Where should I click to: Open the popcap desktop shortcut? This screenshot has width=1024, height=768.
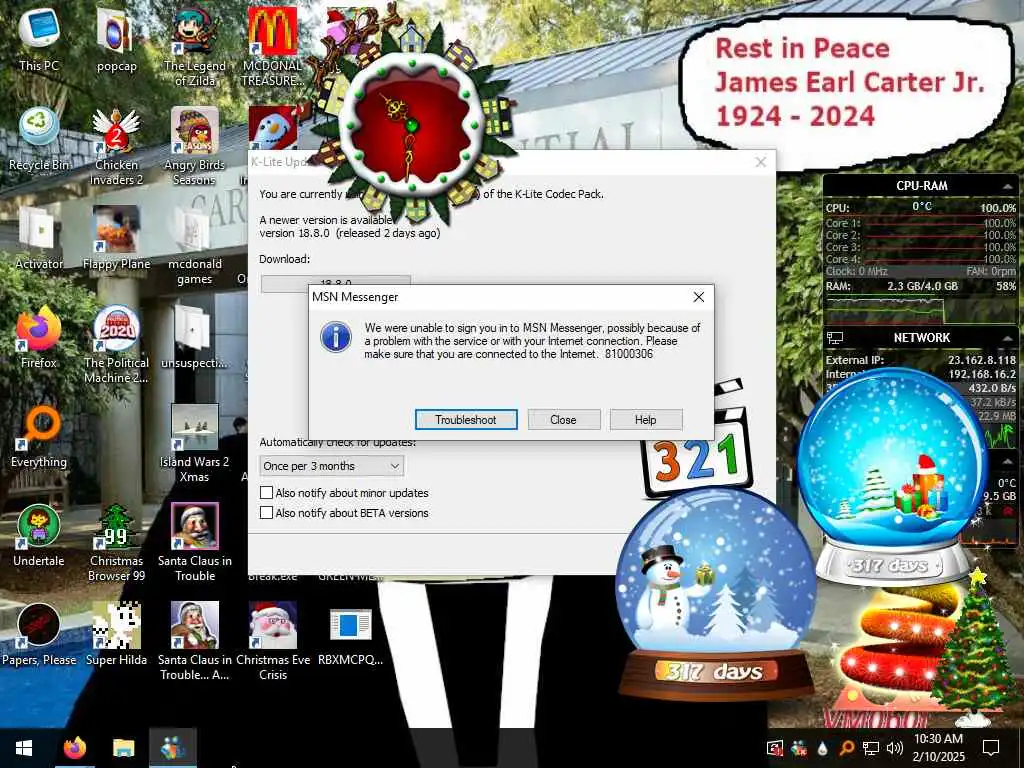[116, 39]
